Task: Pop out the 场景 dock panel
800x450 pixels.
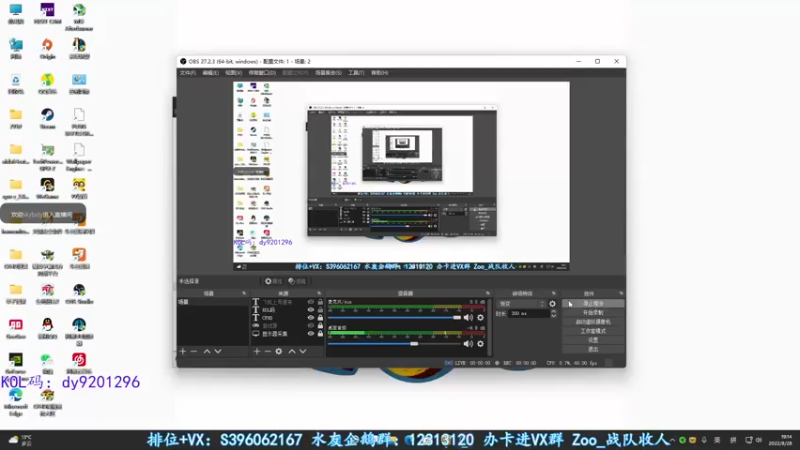Action: pos(244,293)
